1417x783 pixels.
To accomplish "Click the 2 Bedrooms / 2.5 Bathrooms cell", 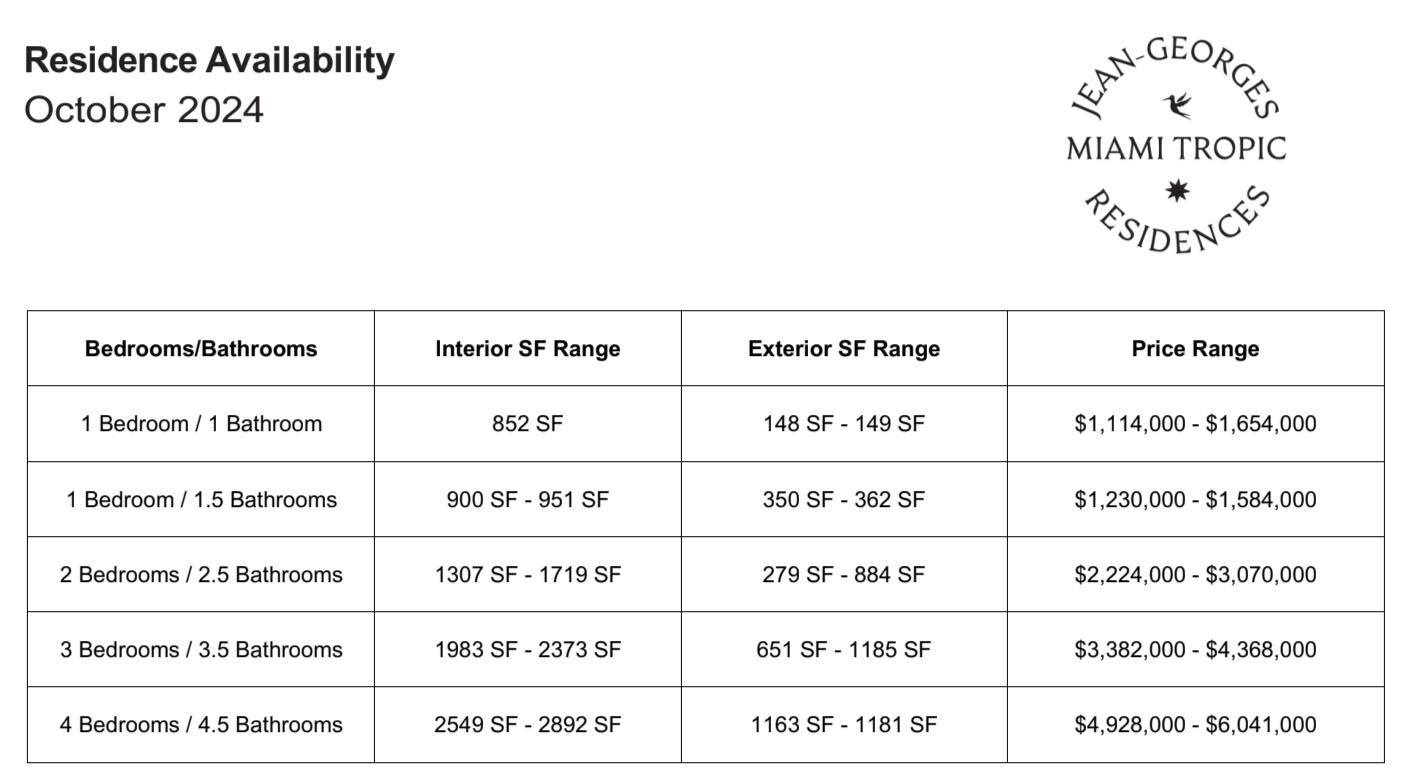I will pos(201,575).
